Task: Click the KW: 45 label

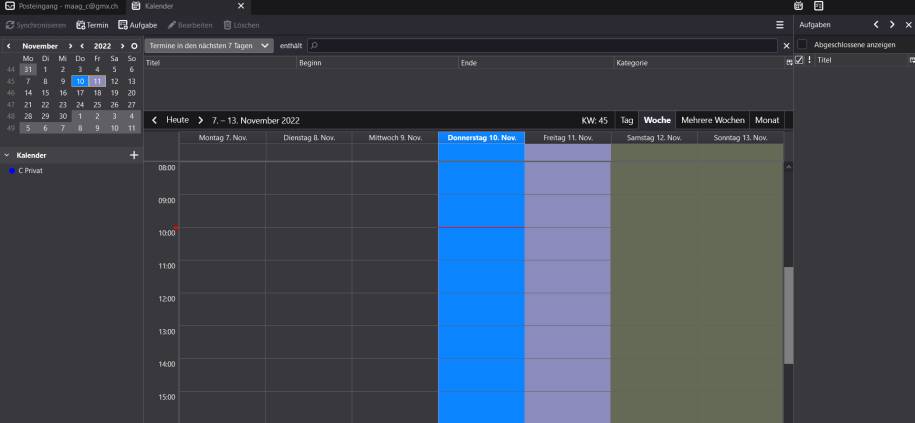Action: click(595, 121)
